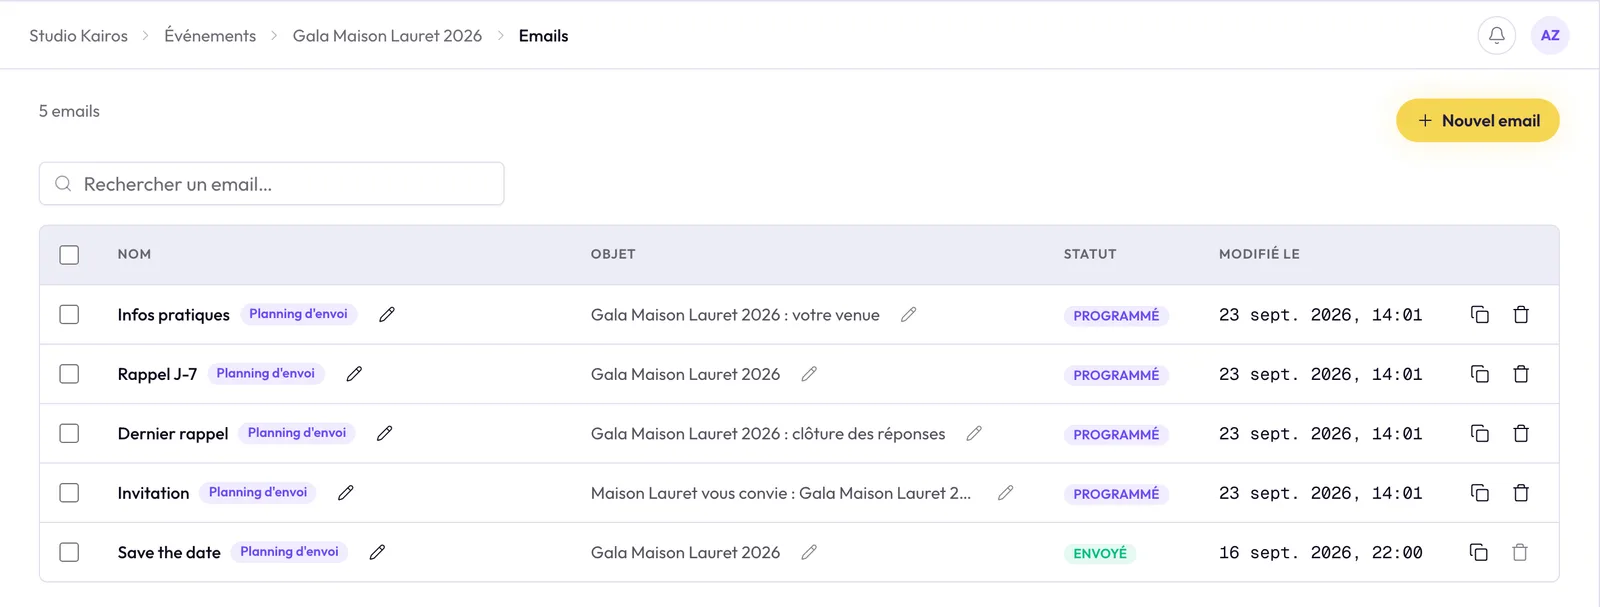Delete the Invitation email
The height and width of the screenshot is (607, 1600).
point(1521,493)
